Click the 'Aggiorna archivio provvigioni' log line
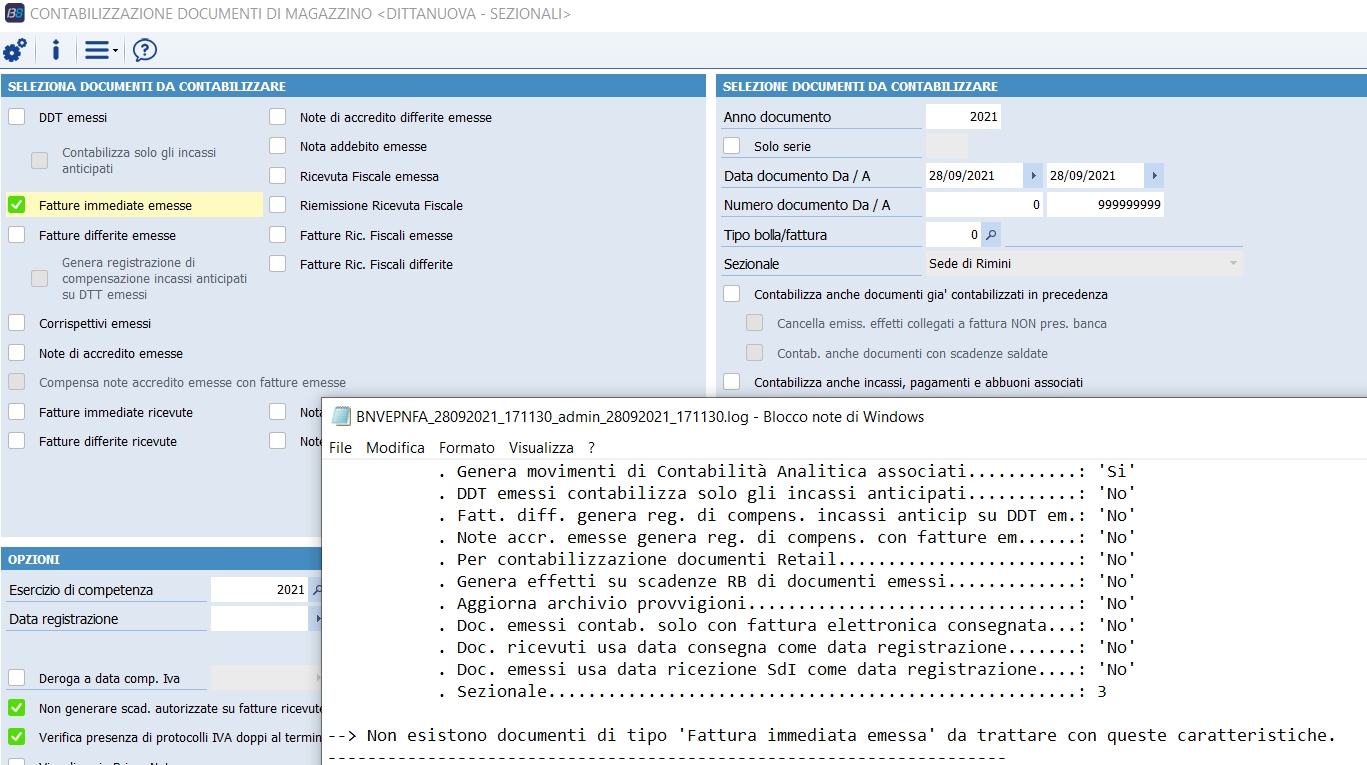 click(x=787, y=603)
